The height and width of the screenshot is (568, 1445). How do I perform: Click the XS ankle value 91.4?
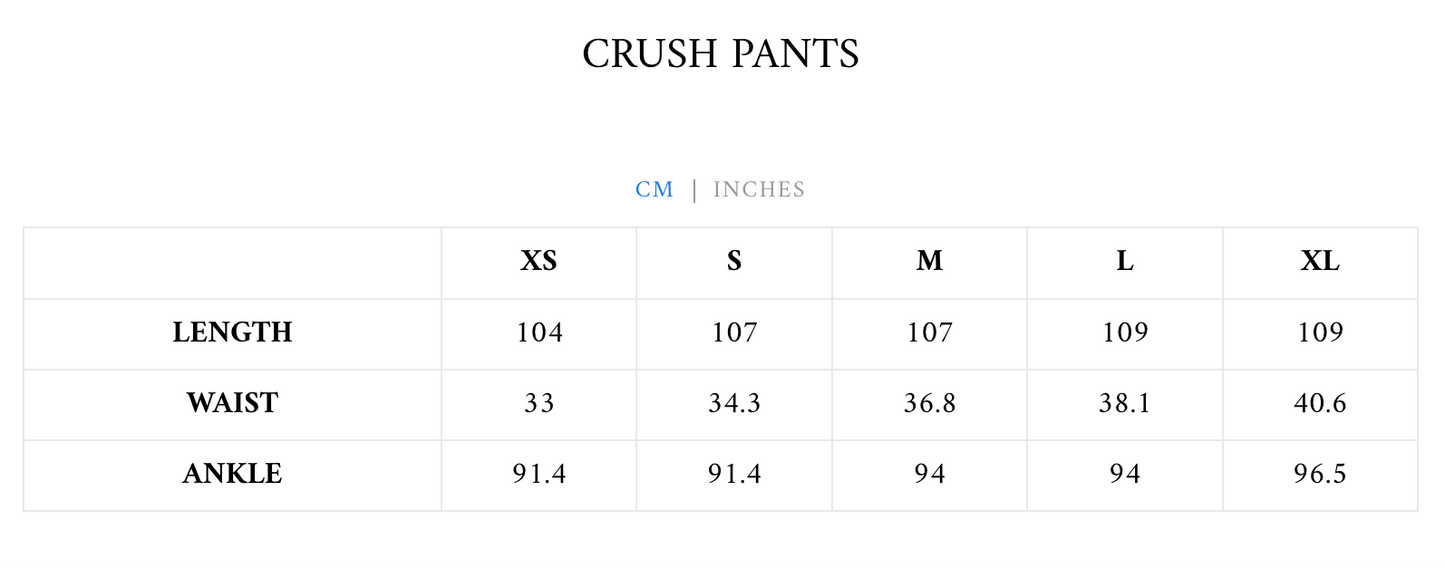(539, 474)
